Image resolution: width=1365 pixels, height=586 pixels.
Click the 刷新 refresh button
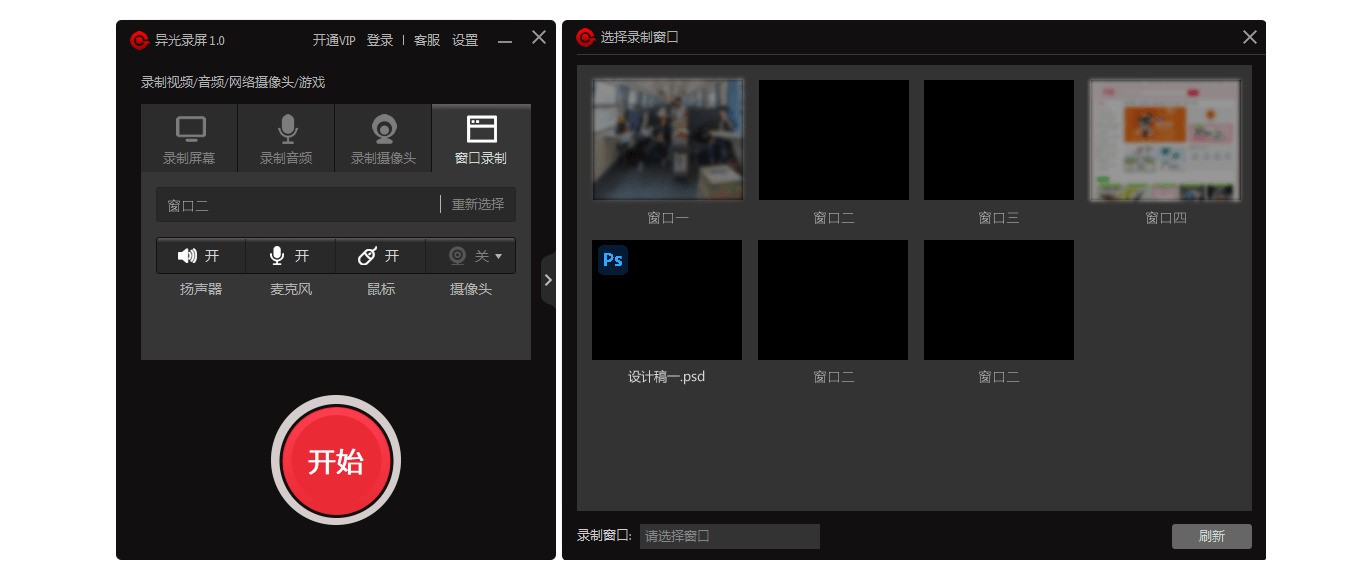click(x=1211, y=536)
